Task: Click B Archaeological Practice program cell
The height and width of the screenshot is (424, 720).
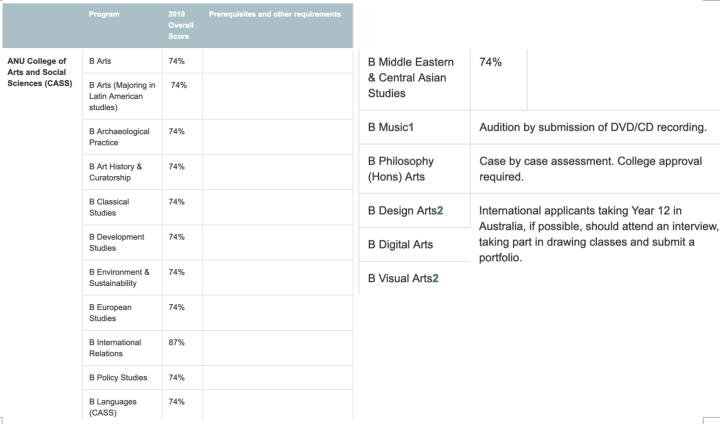Action: 122,137
